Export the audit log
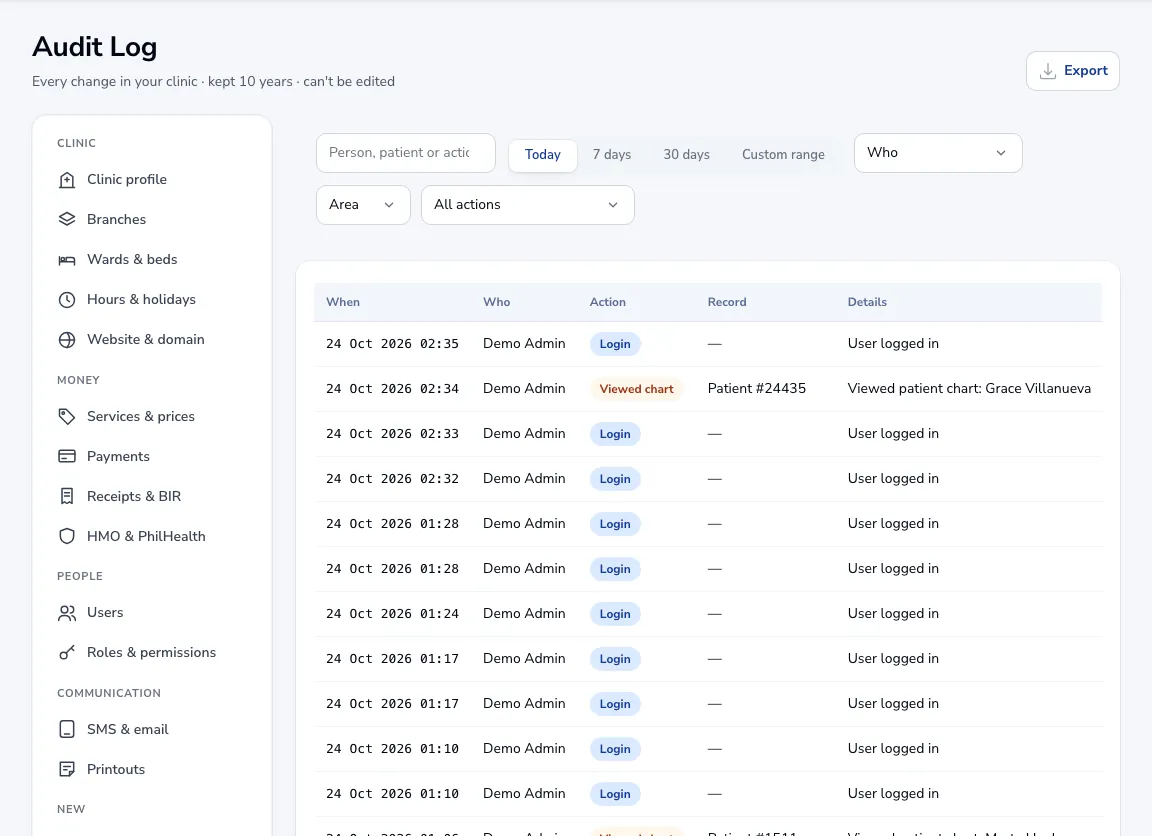1152x836 pixels. [1073, 71]
